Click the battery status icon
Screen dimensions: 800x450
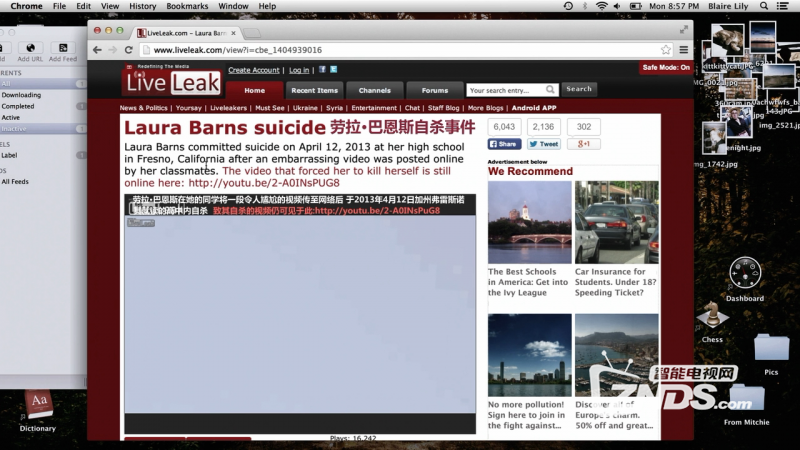pyautogui.click(x=636, y=6)
